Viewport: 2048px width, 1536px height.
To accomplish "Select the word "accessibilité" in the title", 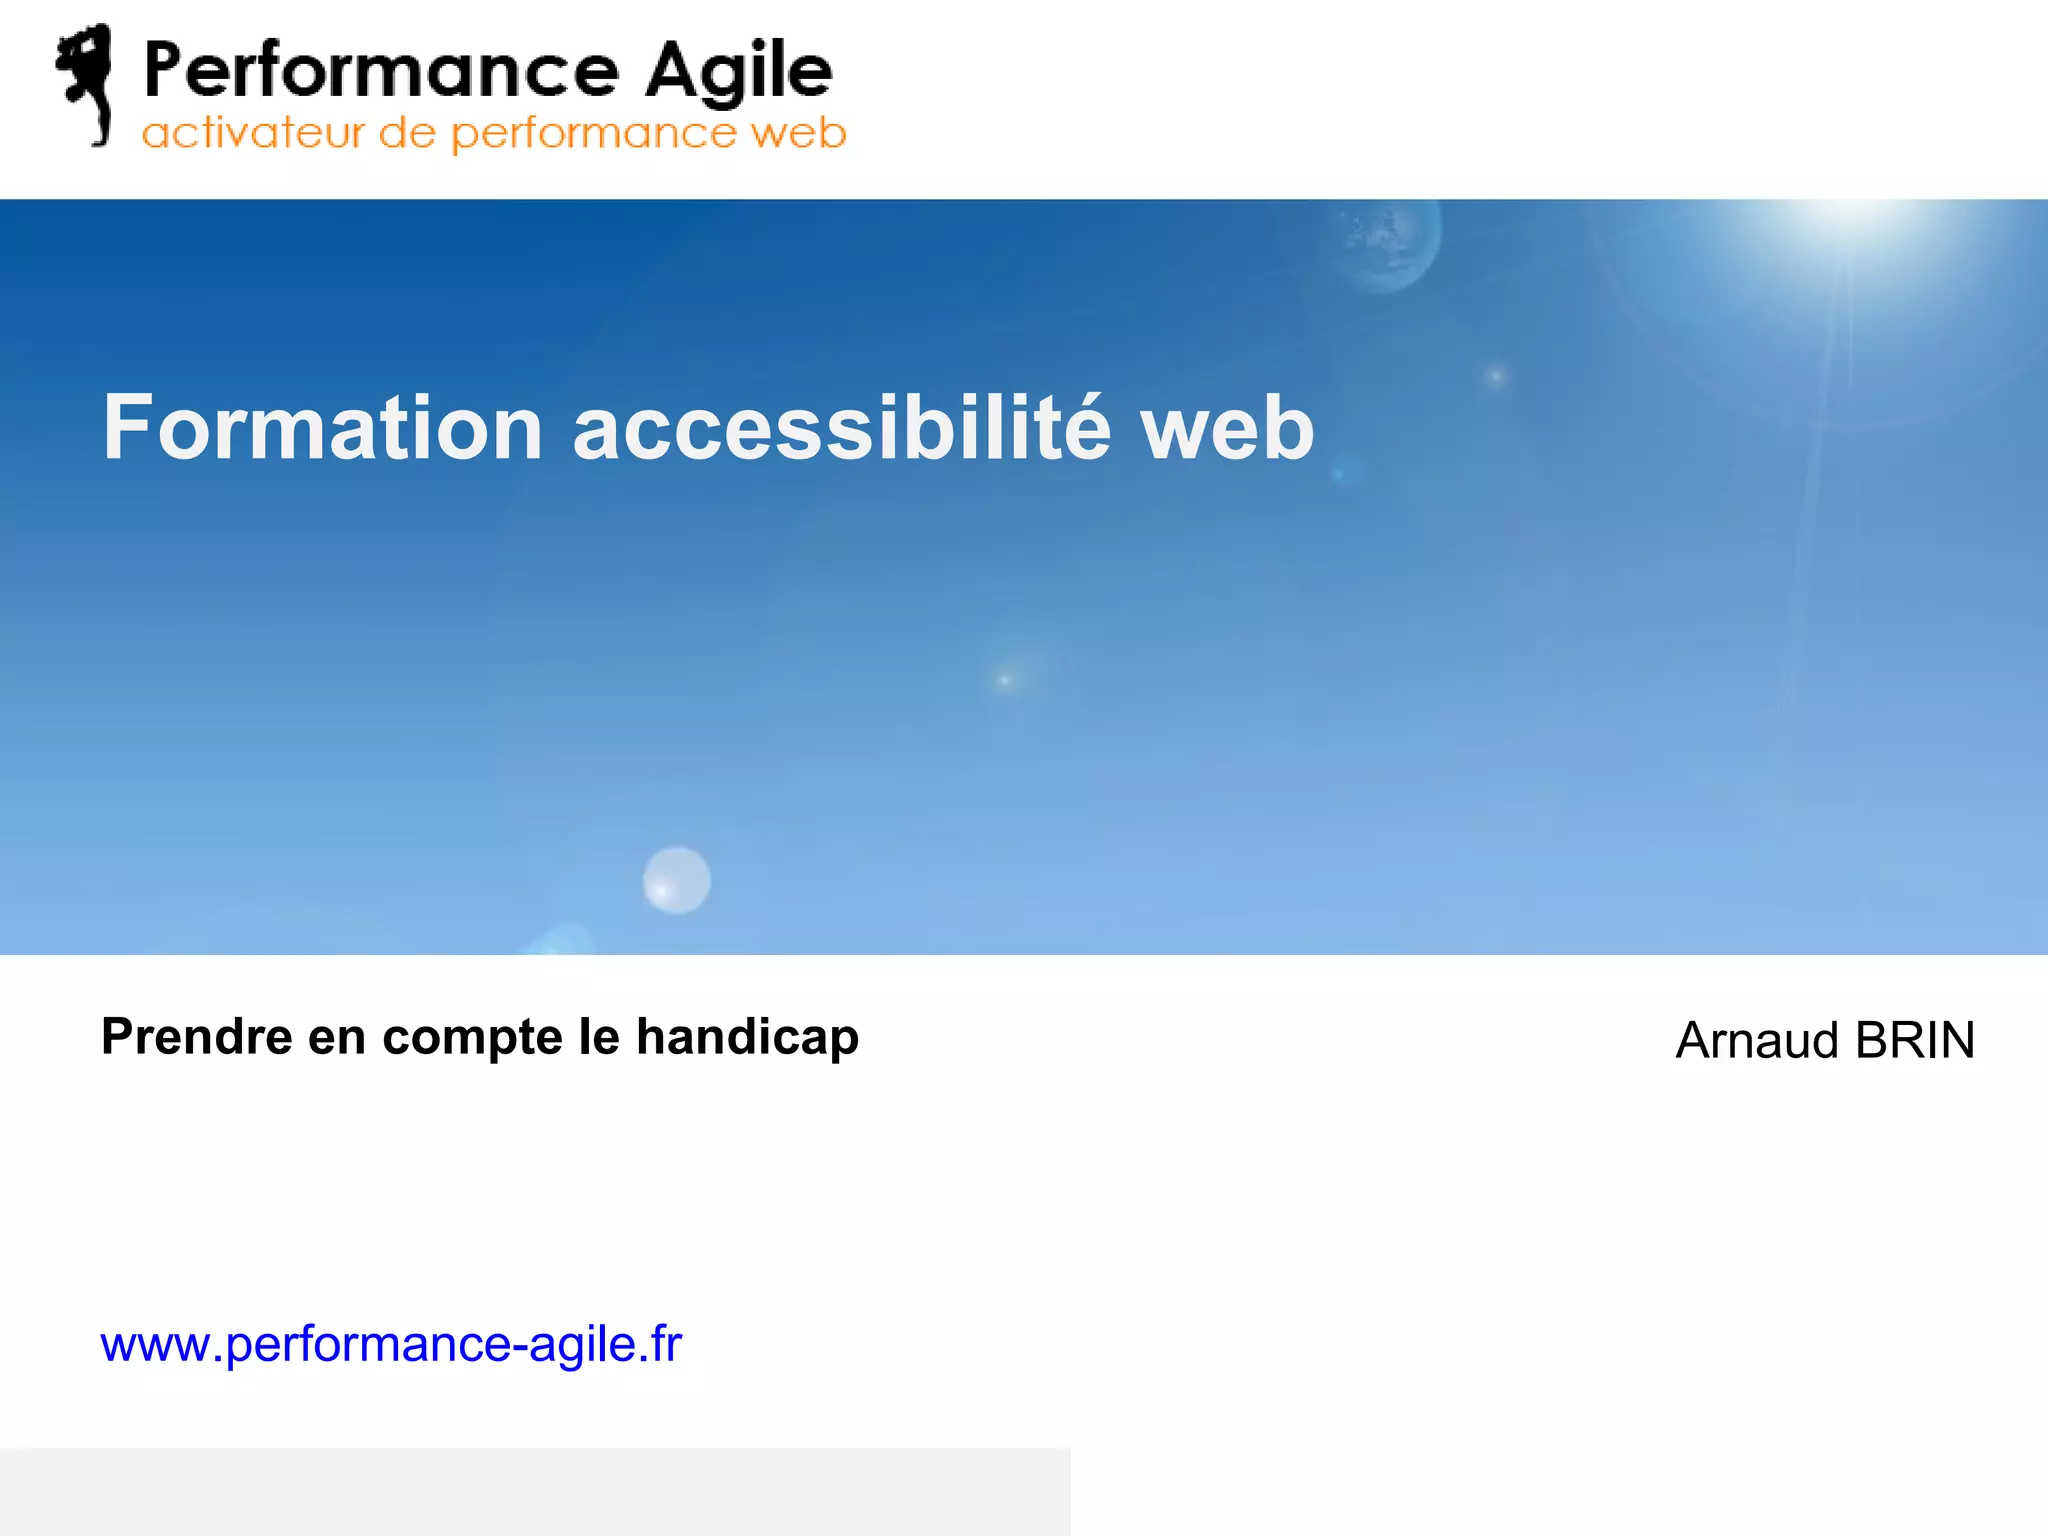I will [x=841, y=428].
